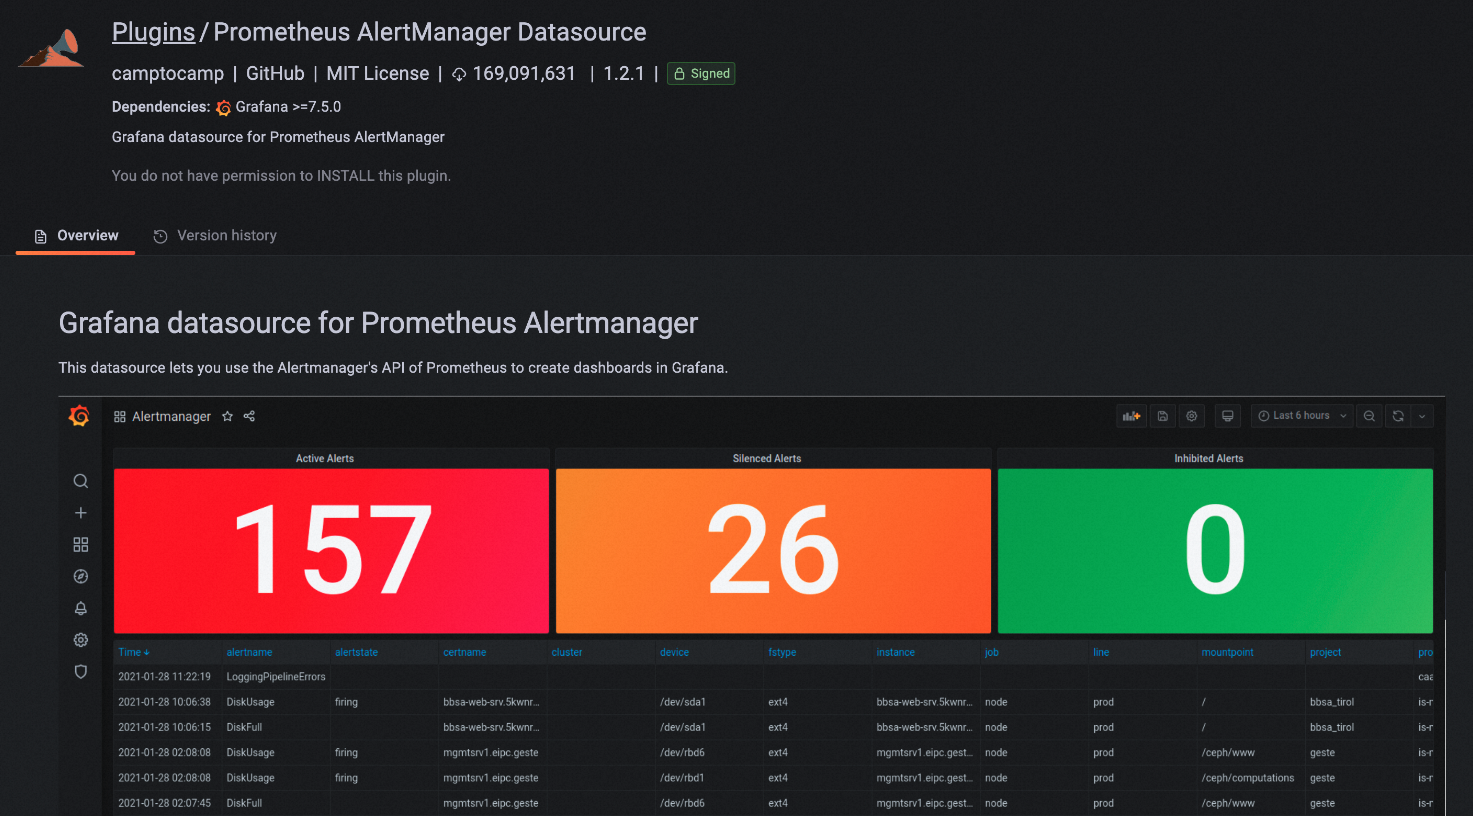Screen dimensions: 1473x816
Task: Open Alerting via the bell icon
Action: point(80,608)
